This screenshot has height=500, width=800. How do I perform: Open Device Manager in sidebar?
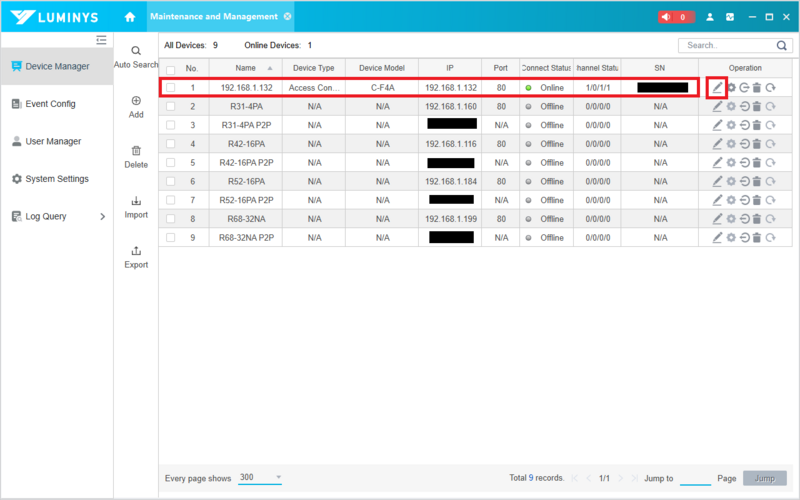tap(57, 66)
